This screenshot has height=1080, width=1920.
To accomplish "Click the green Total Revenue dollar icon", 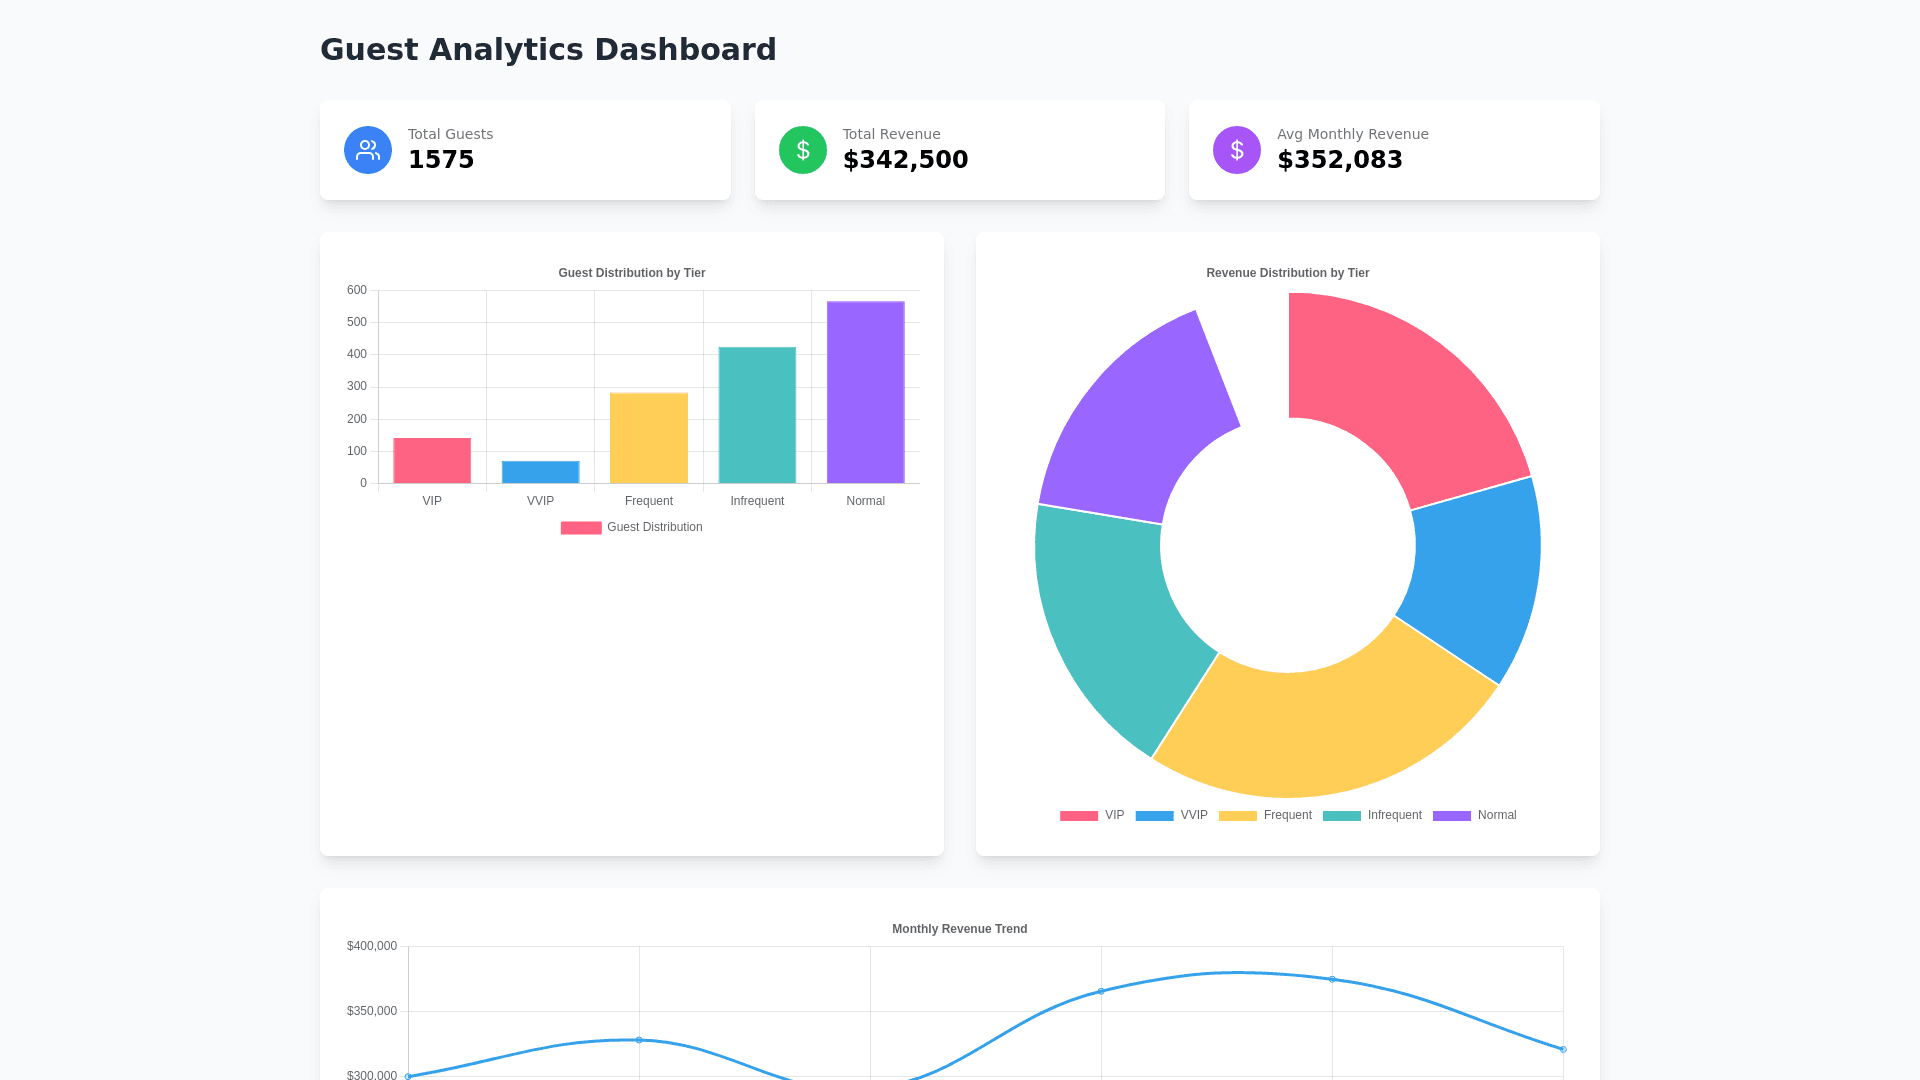I will 802,150.
